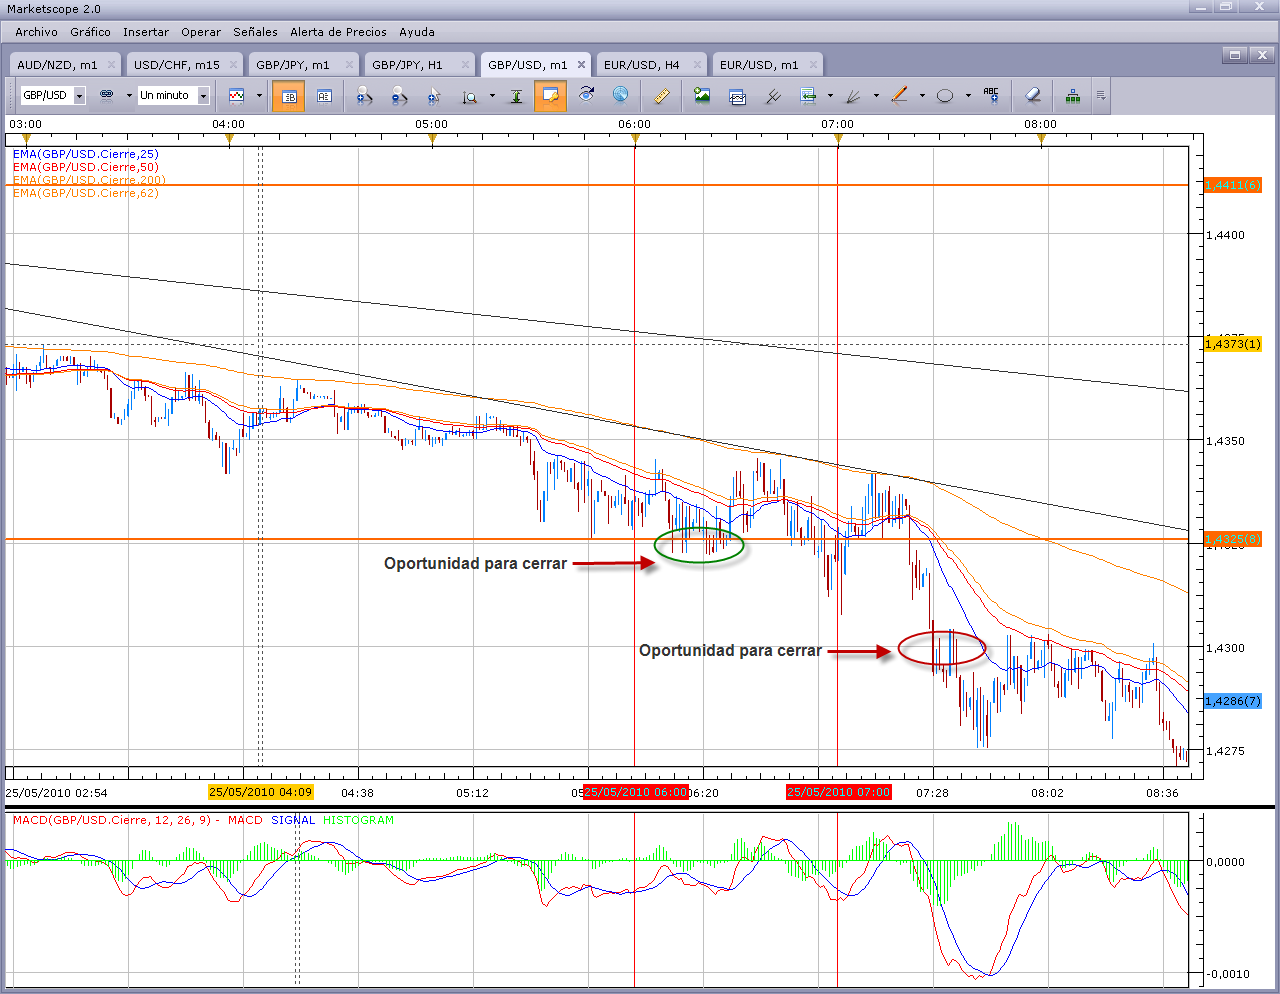The image size is (1280, 994).
Task: Open the Un minuto timeframe dropdown
Action: (203, 96)
